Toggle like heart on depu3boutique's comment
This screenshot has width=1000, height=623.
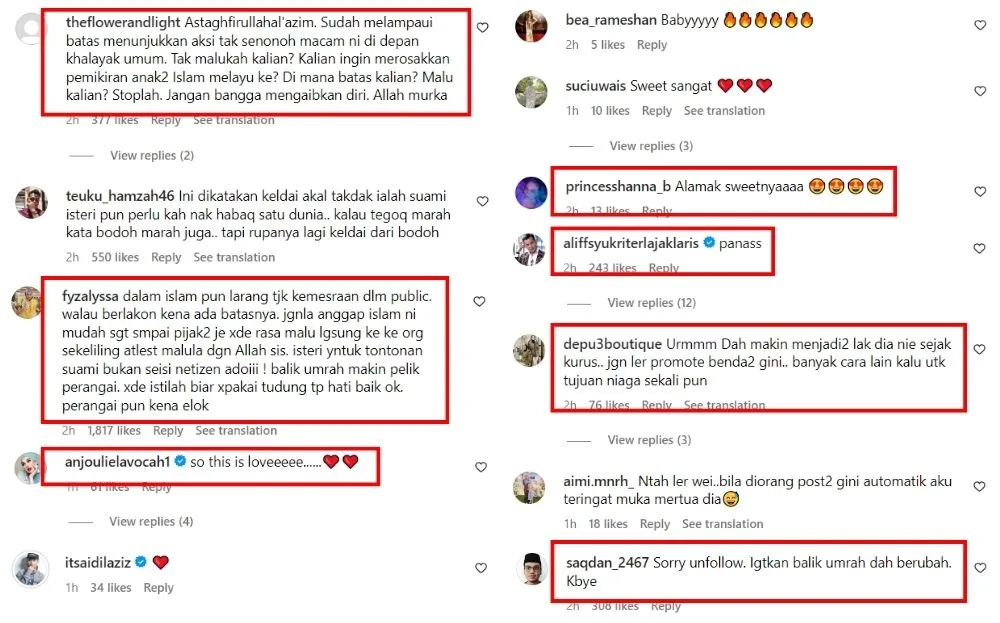click(x=980, y=349)
